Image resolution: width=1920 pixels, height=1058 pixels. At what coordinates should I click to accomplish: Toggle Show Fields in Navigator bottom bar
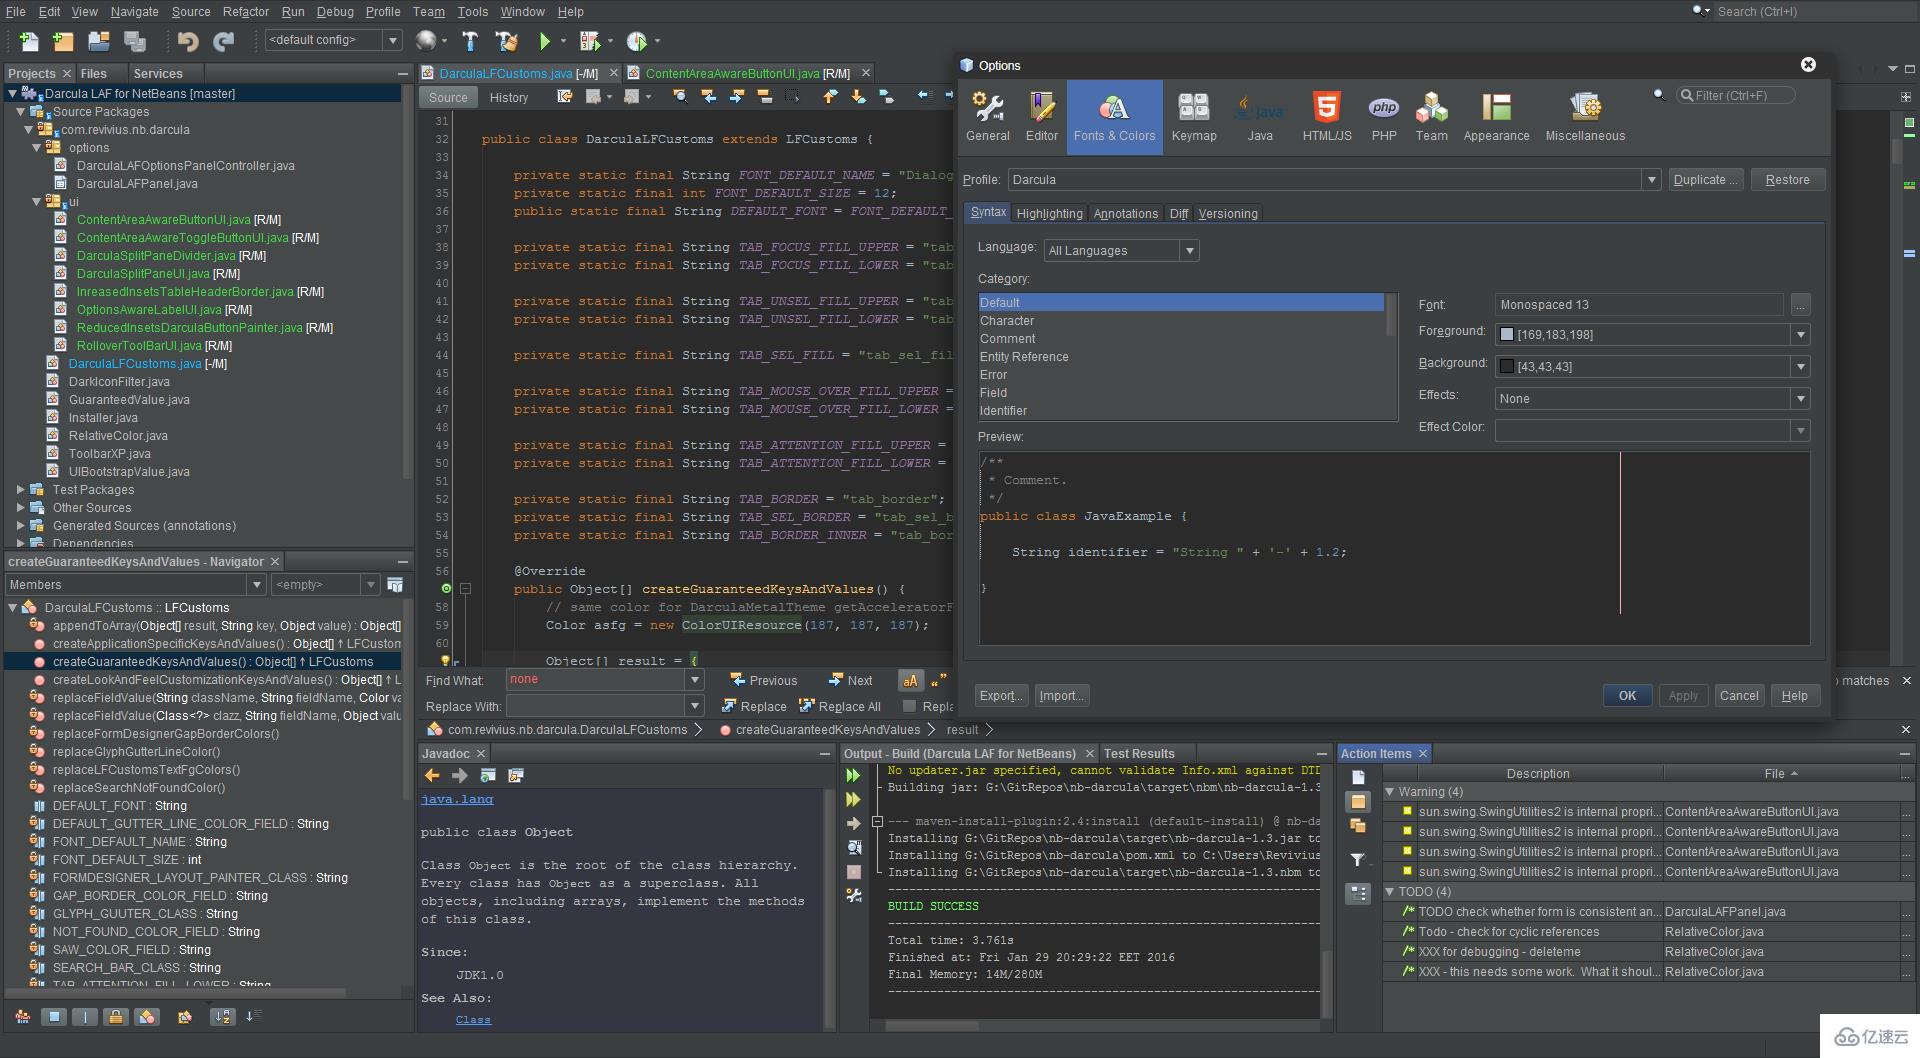click(x=54, y=1017)
